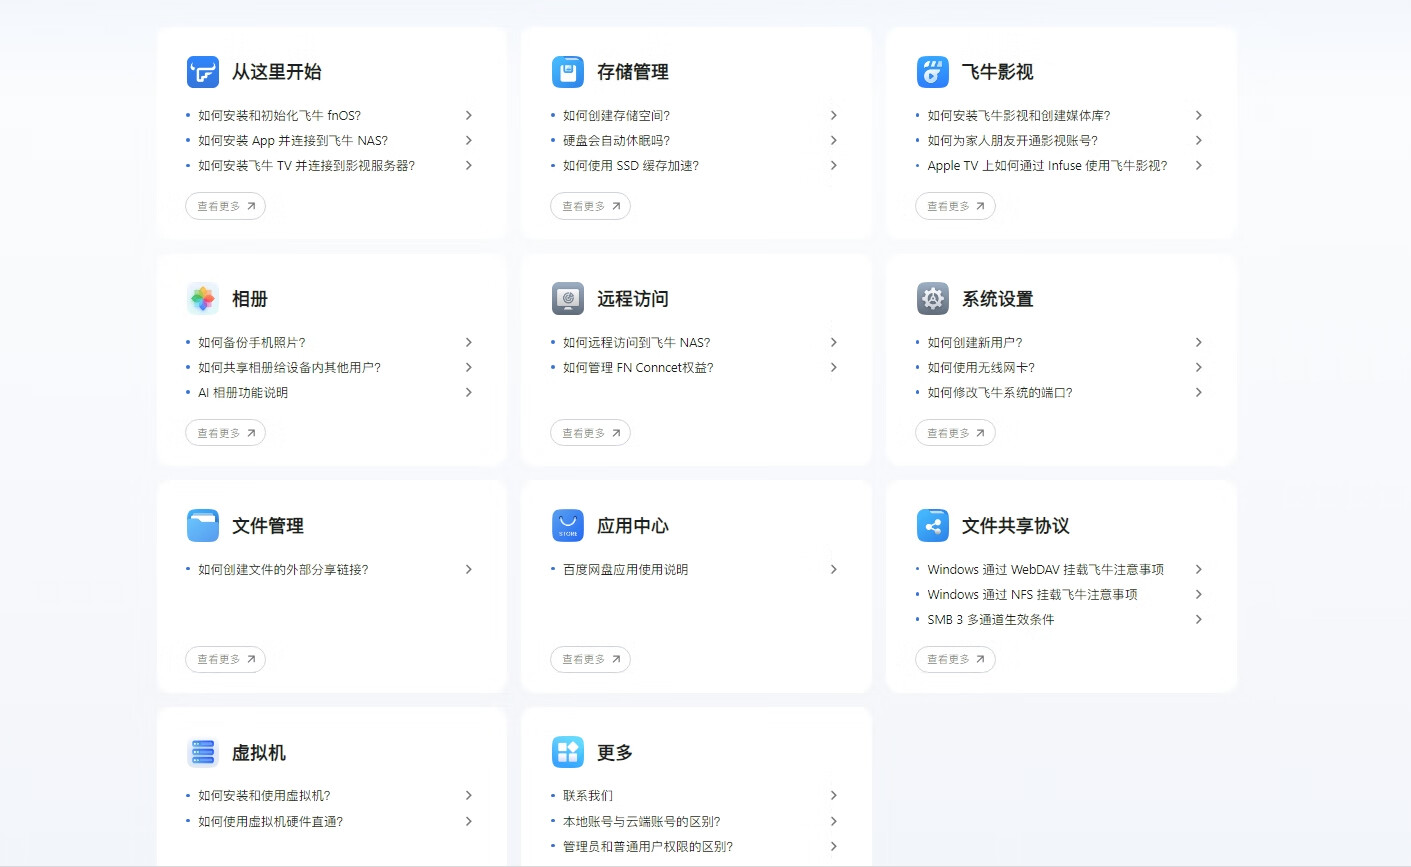Open the 更多 section heading

(x=614, y=753)
